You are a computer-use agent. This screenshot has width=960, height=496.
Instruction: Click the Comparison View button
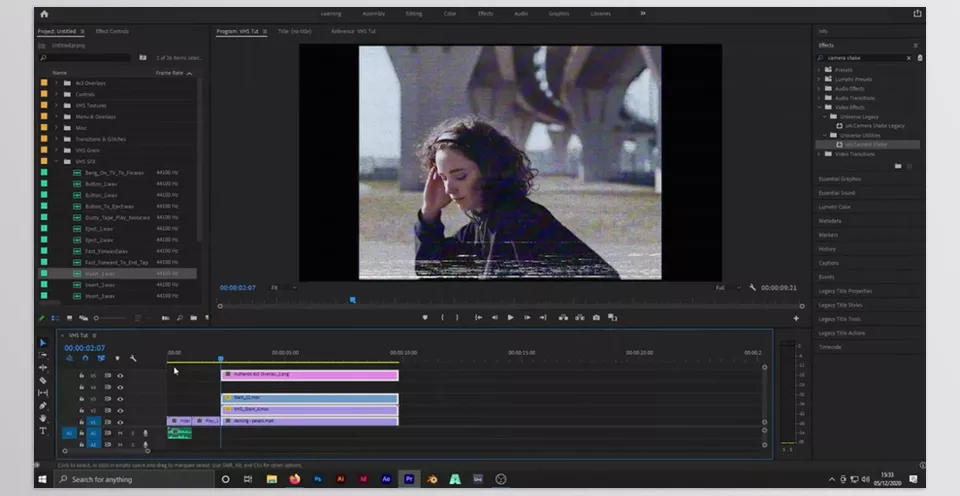612,317
